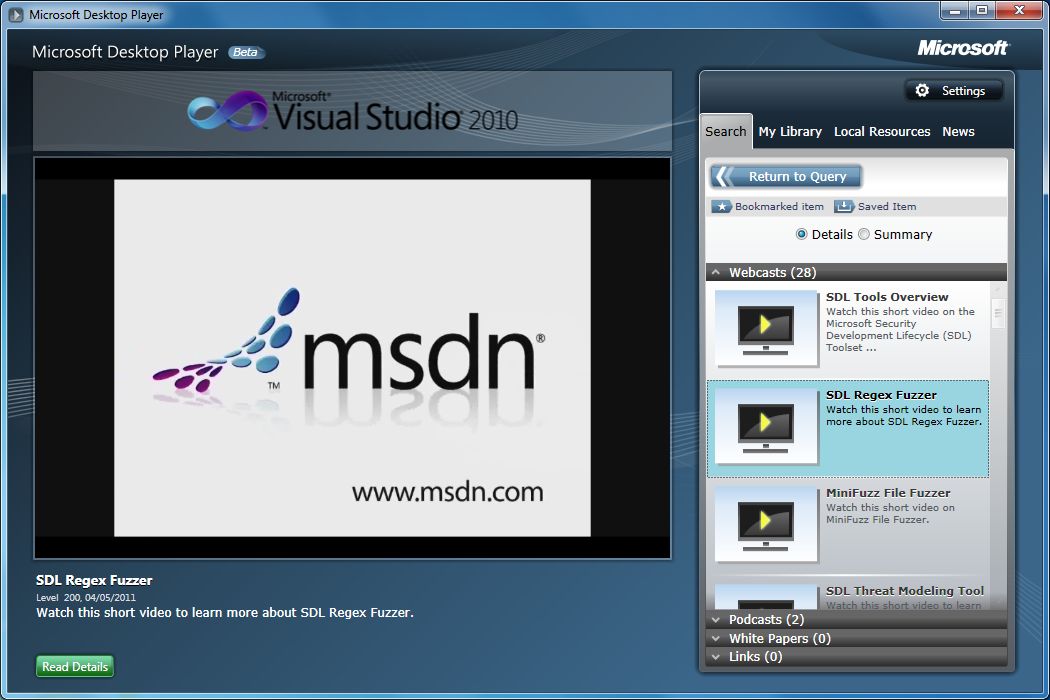The height and width of the screenshot is (700, 1050).
Task: Click the SDL Tools Overview title
Action: 887,297
